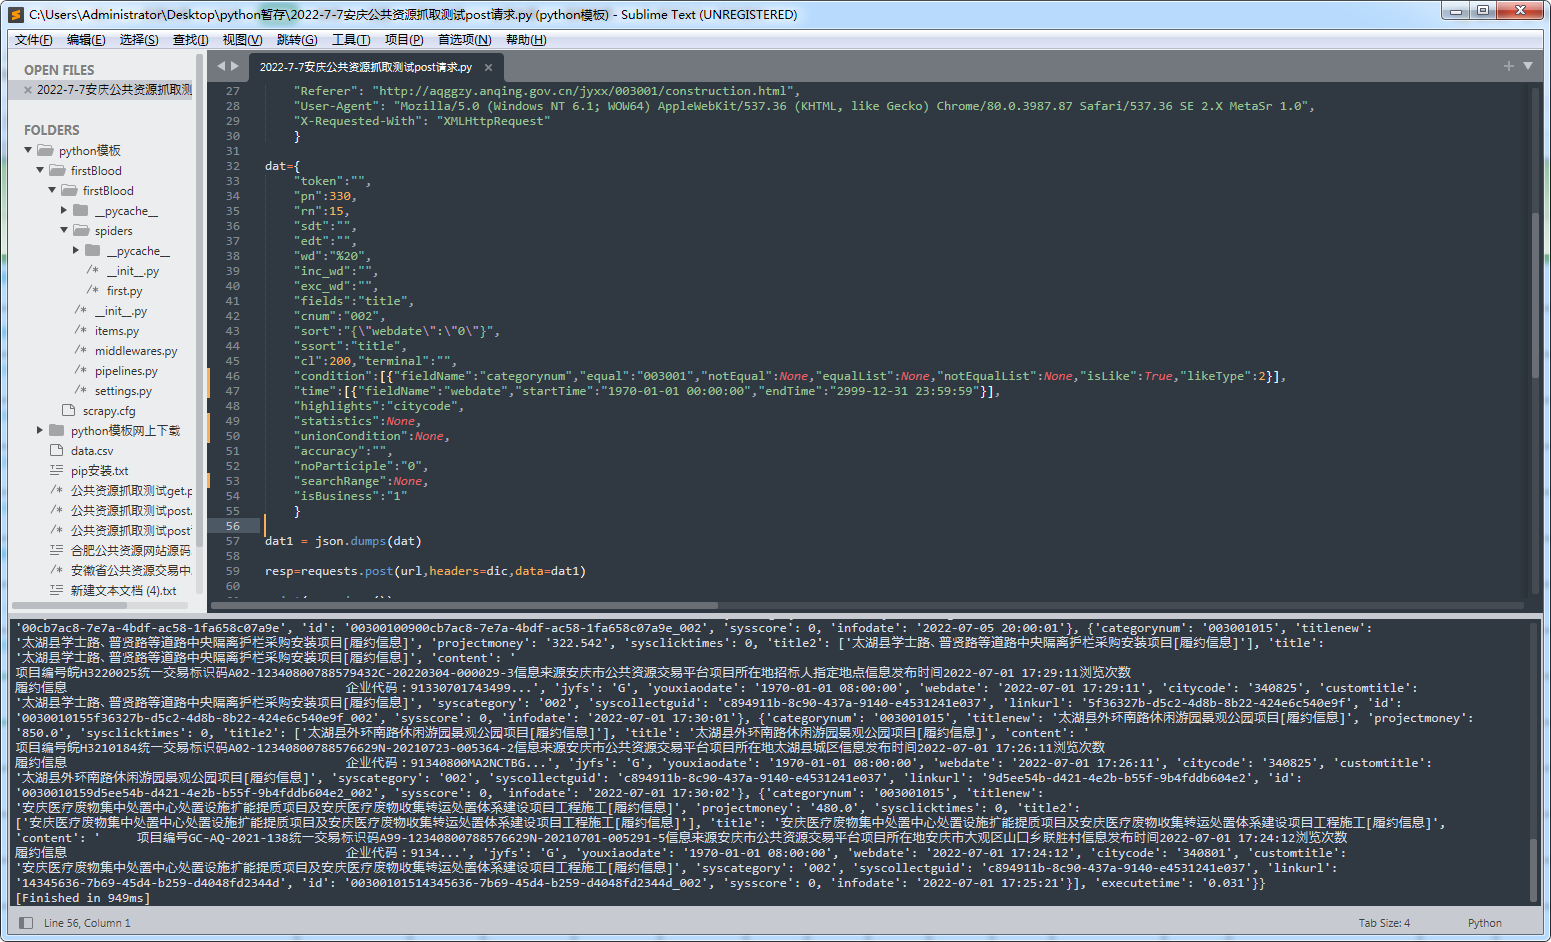
Task: Click line 56 in the editor
Action: click(x=600, y=526)
